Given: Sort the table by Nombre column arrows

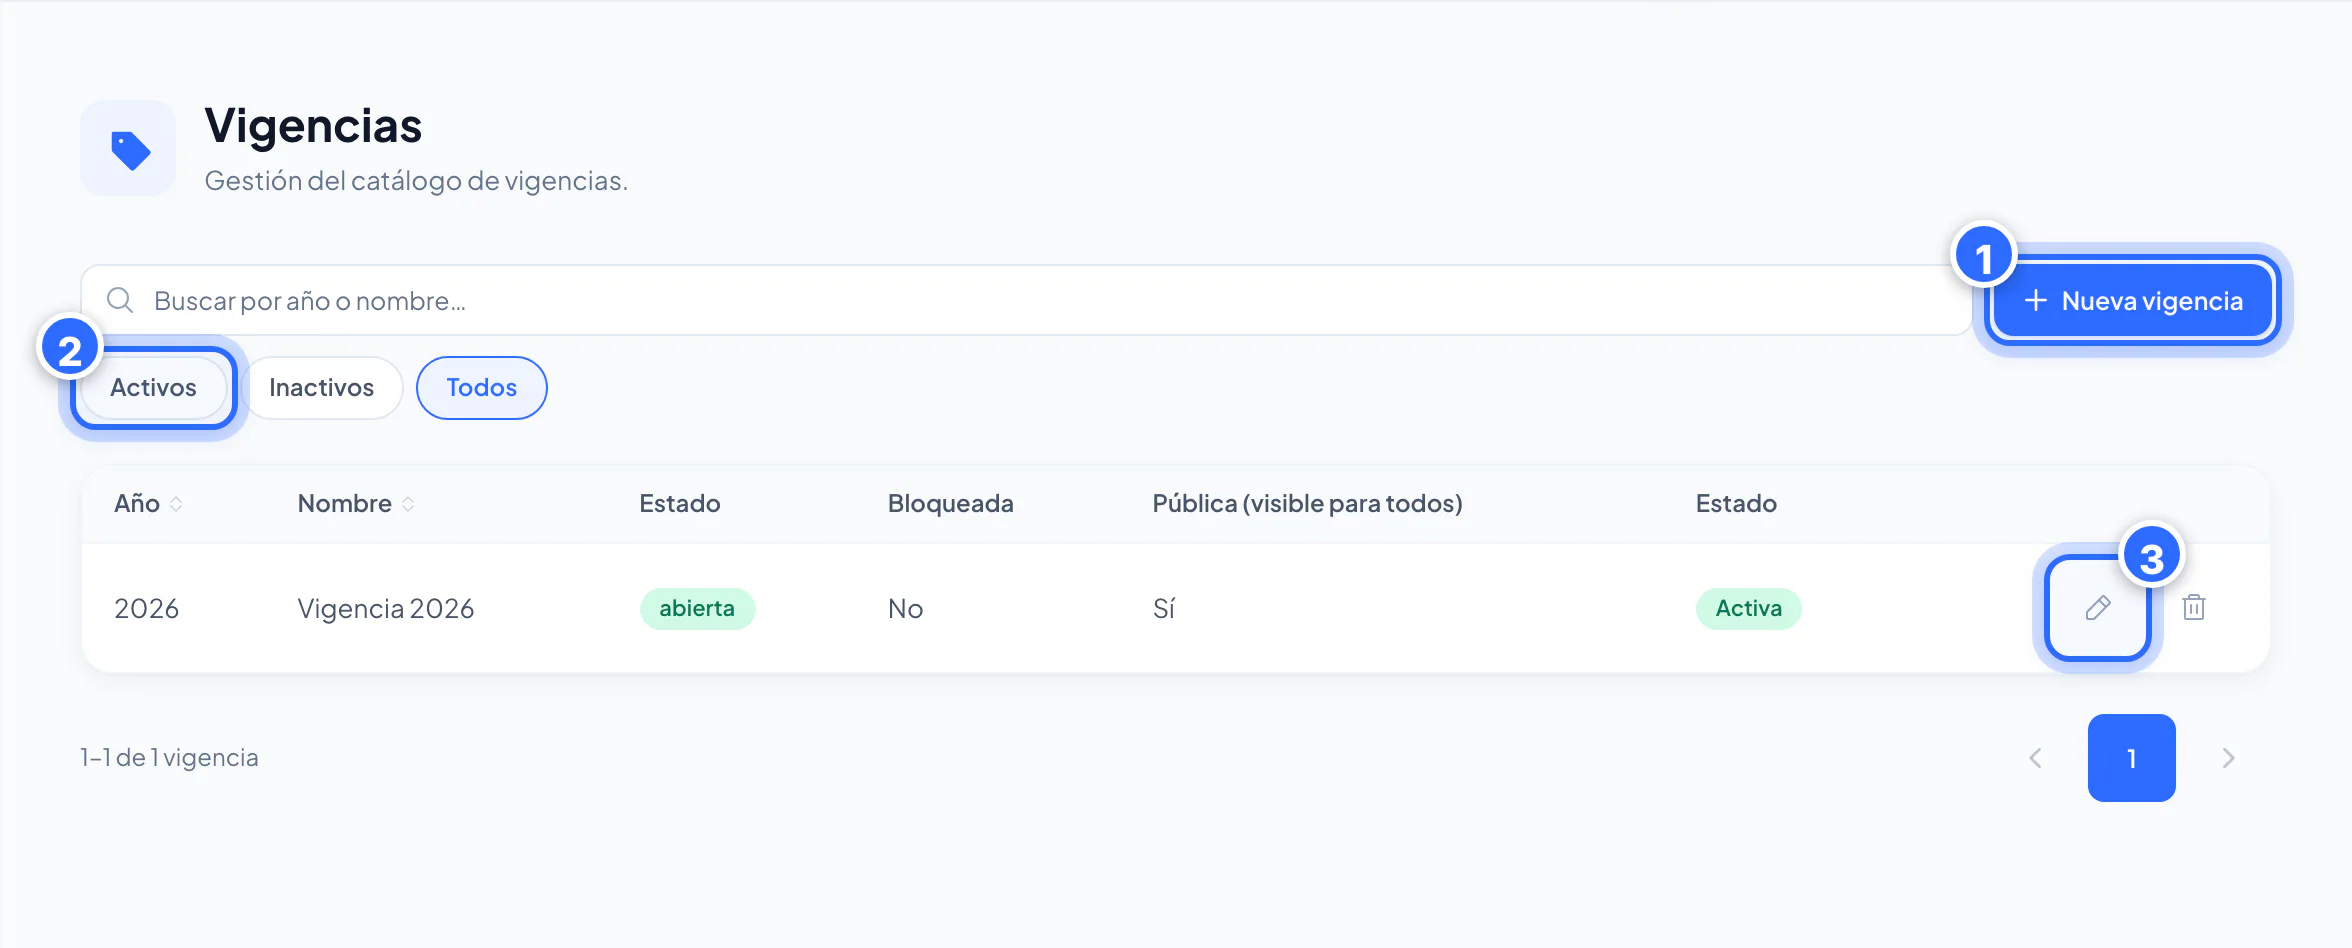Looking at the screenshot, I should click(x=408, y=504).
